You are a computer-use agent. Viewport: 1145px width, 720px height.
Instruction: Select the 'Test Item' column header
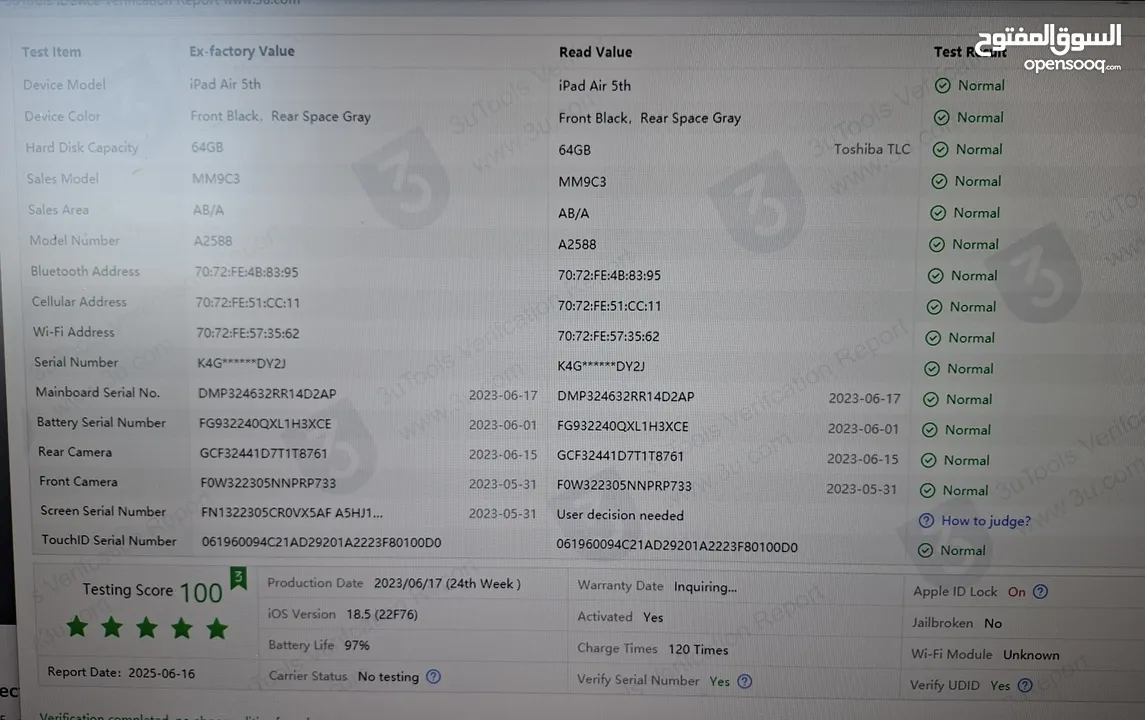pos(51,52)
